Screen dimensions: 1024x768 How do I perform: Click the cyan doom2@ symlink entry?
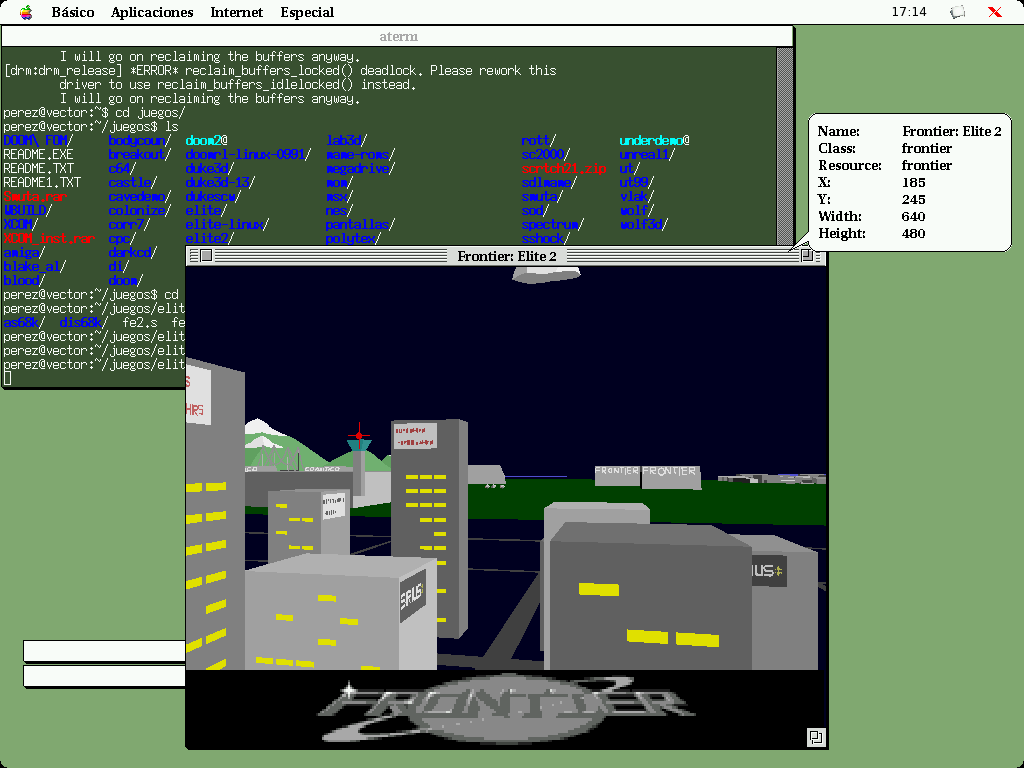(x=206, y=140)
